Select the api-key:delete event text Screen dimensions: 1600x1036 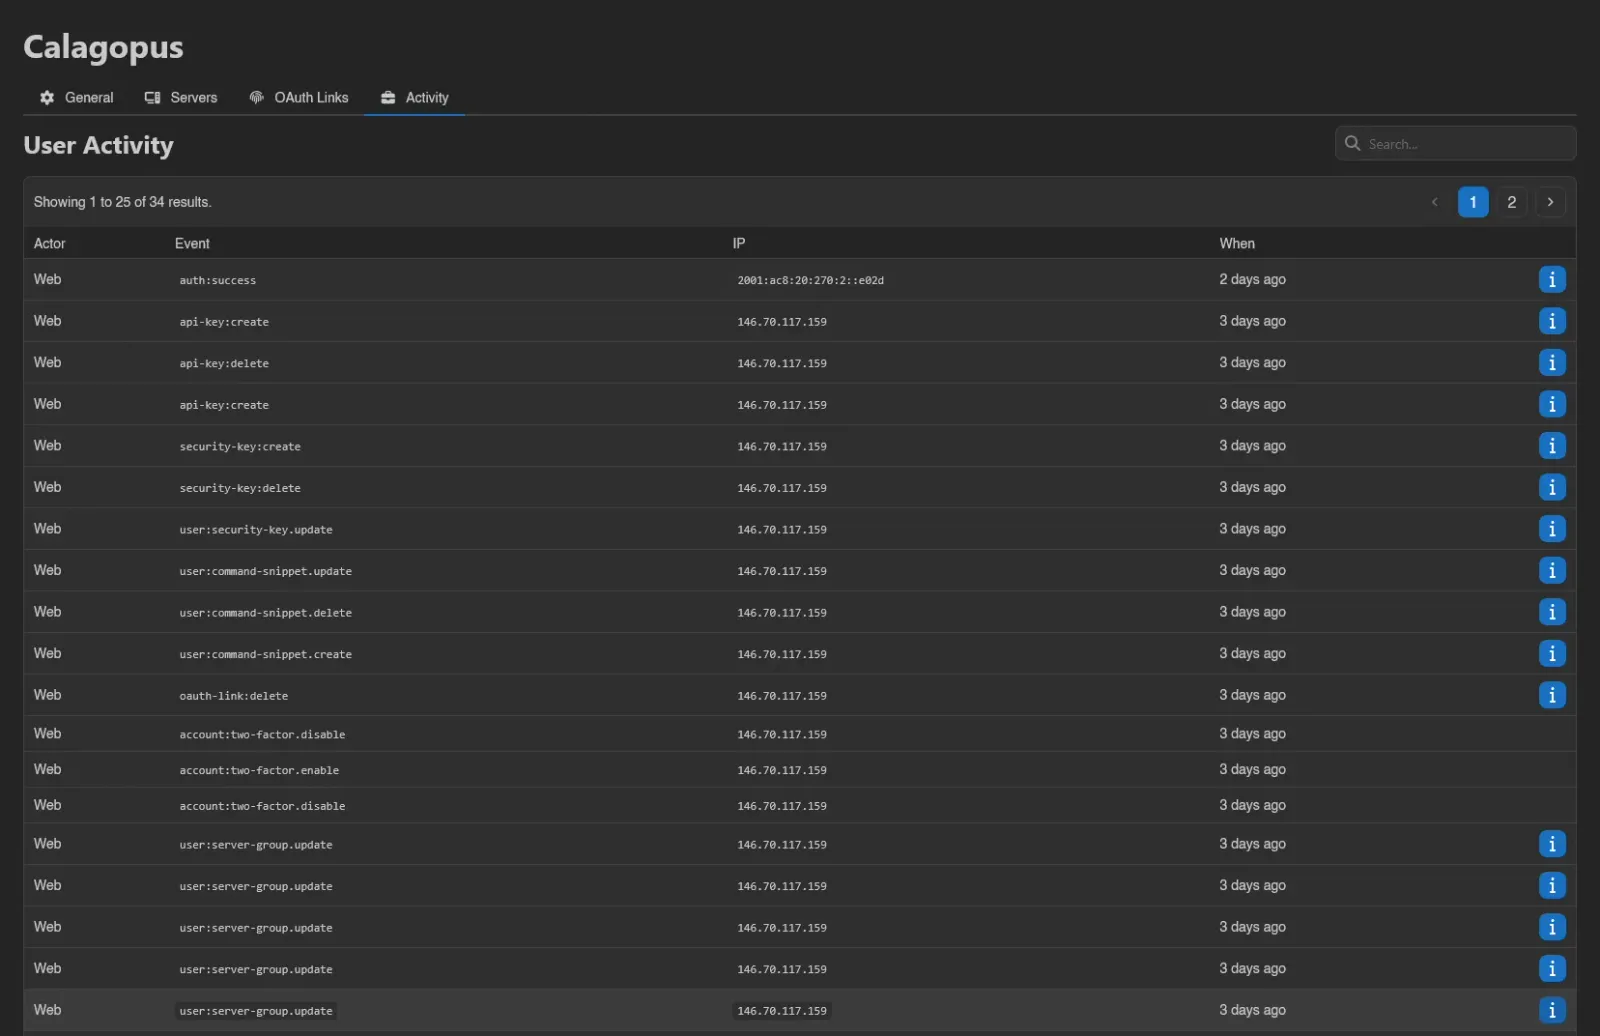[x=224, y=364]
